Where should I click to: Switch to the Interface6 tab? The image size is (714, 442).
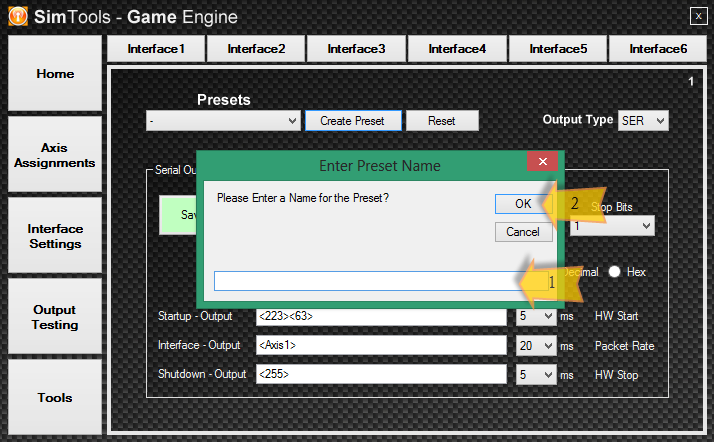coord(658,49)
